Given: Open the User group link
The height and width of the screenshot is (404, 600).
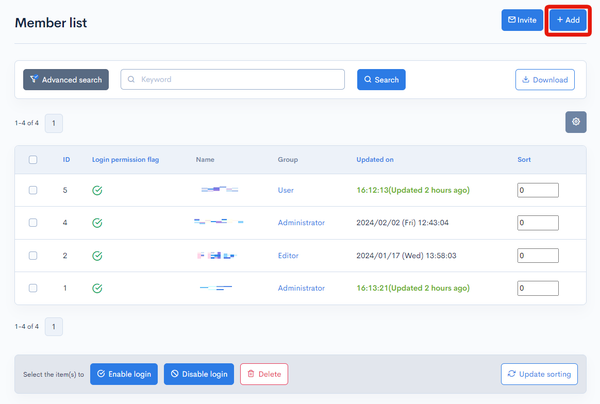Looking at the screenshot, I should point(285,190).
